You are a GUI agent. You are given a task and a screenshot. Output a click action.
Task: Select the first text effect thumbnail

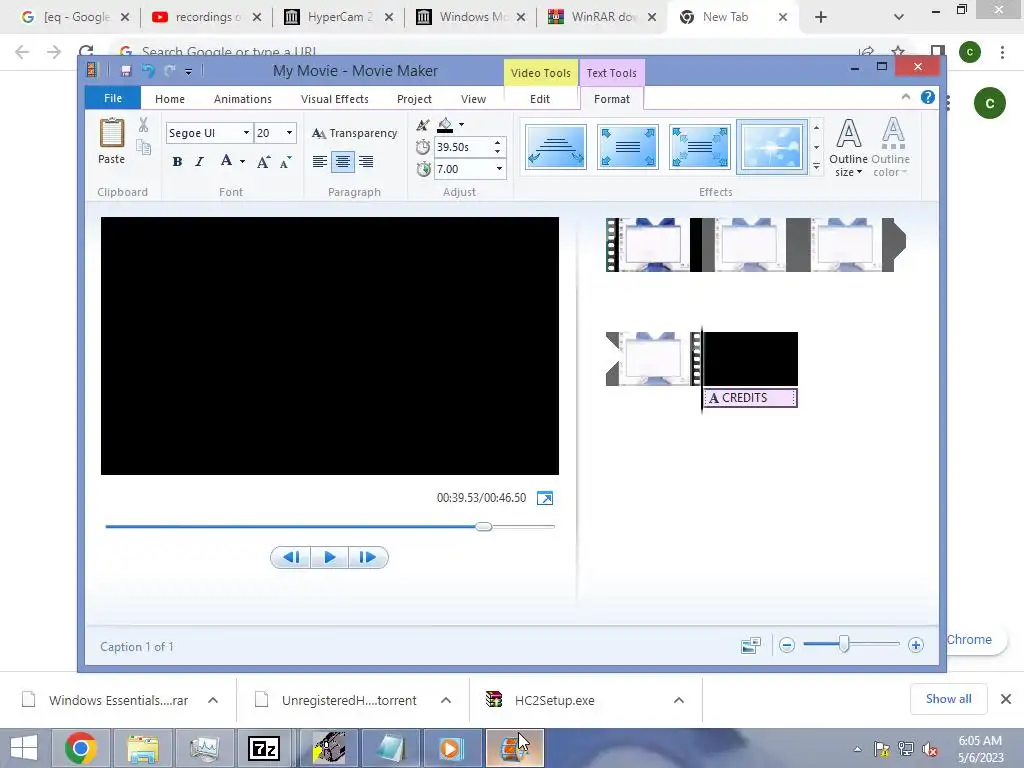coord(556,147)
